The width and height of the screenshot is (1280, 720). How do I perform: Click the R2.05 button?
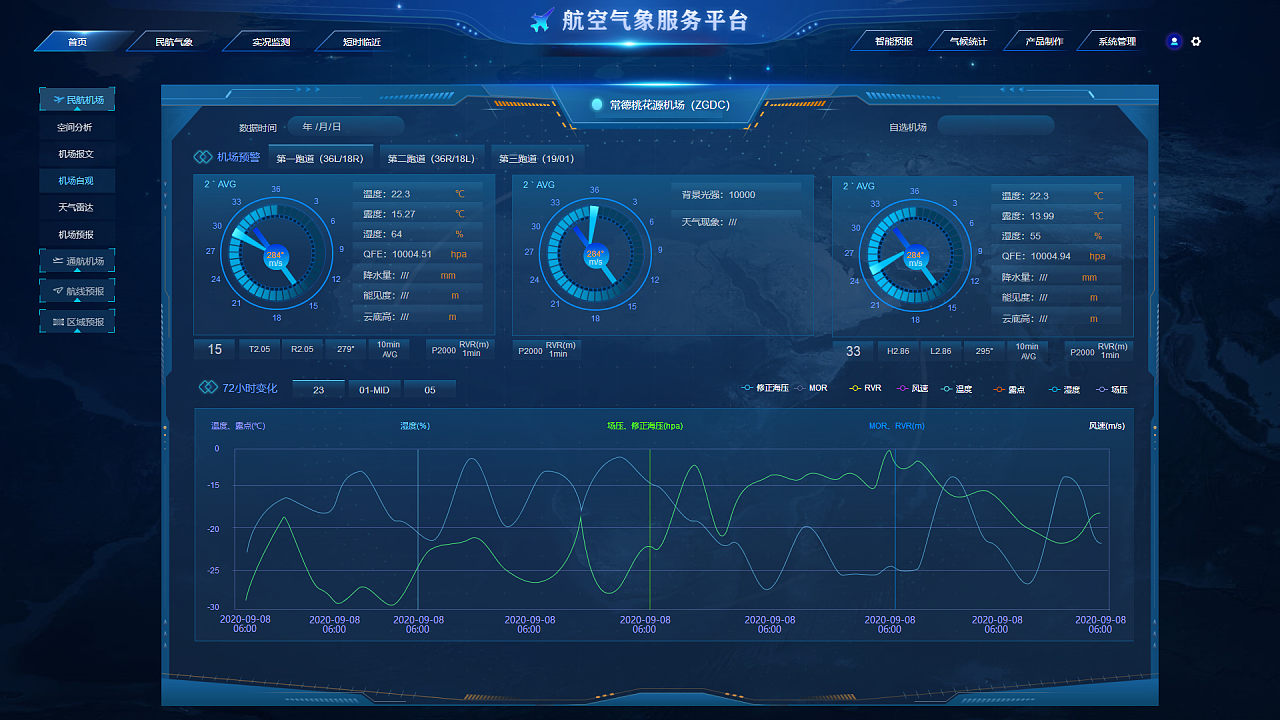[302, 349]
